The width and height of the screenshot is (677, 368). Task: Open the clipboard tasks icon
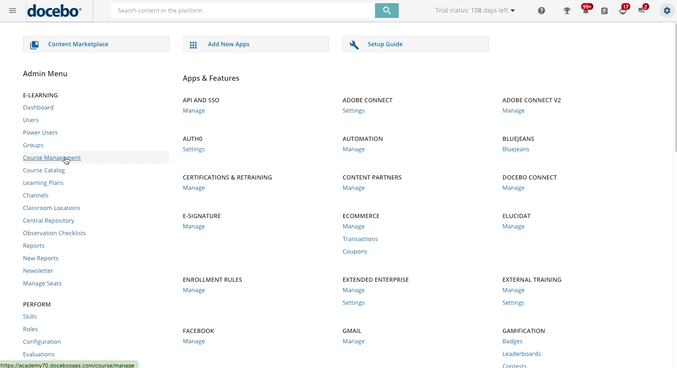pyautogui.click(x=604, y=11)
